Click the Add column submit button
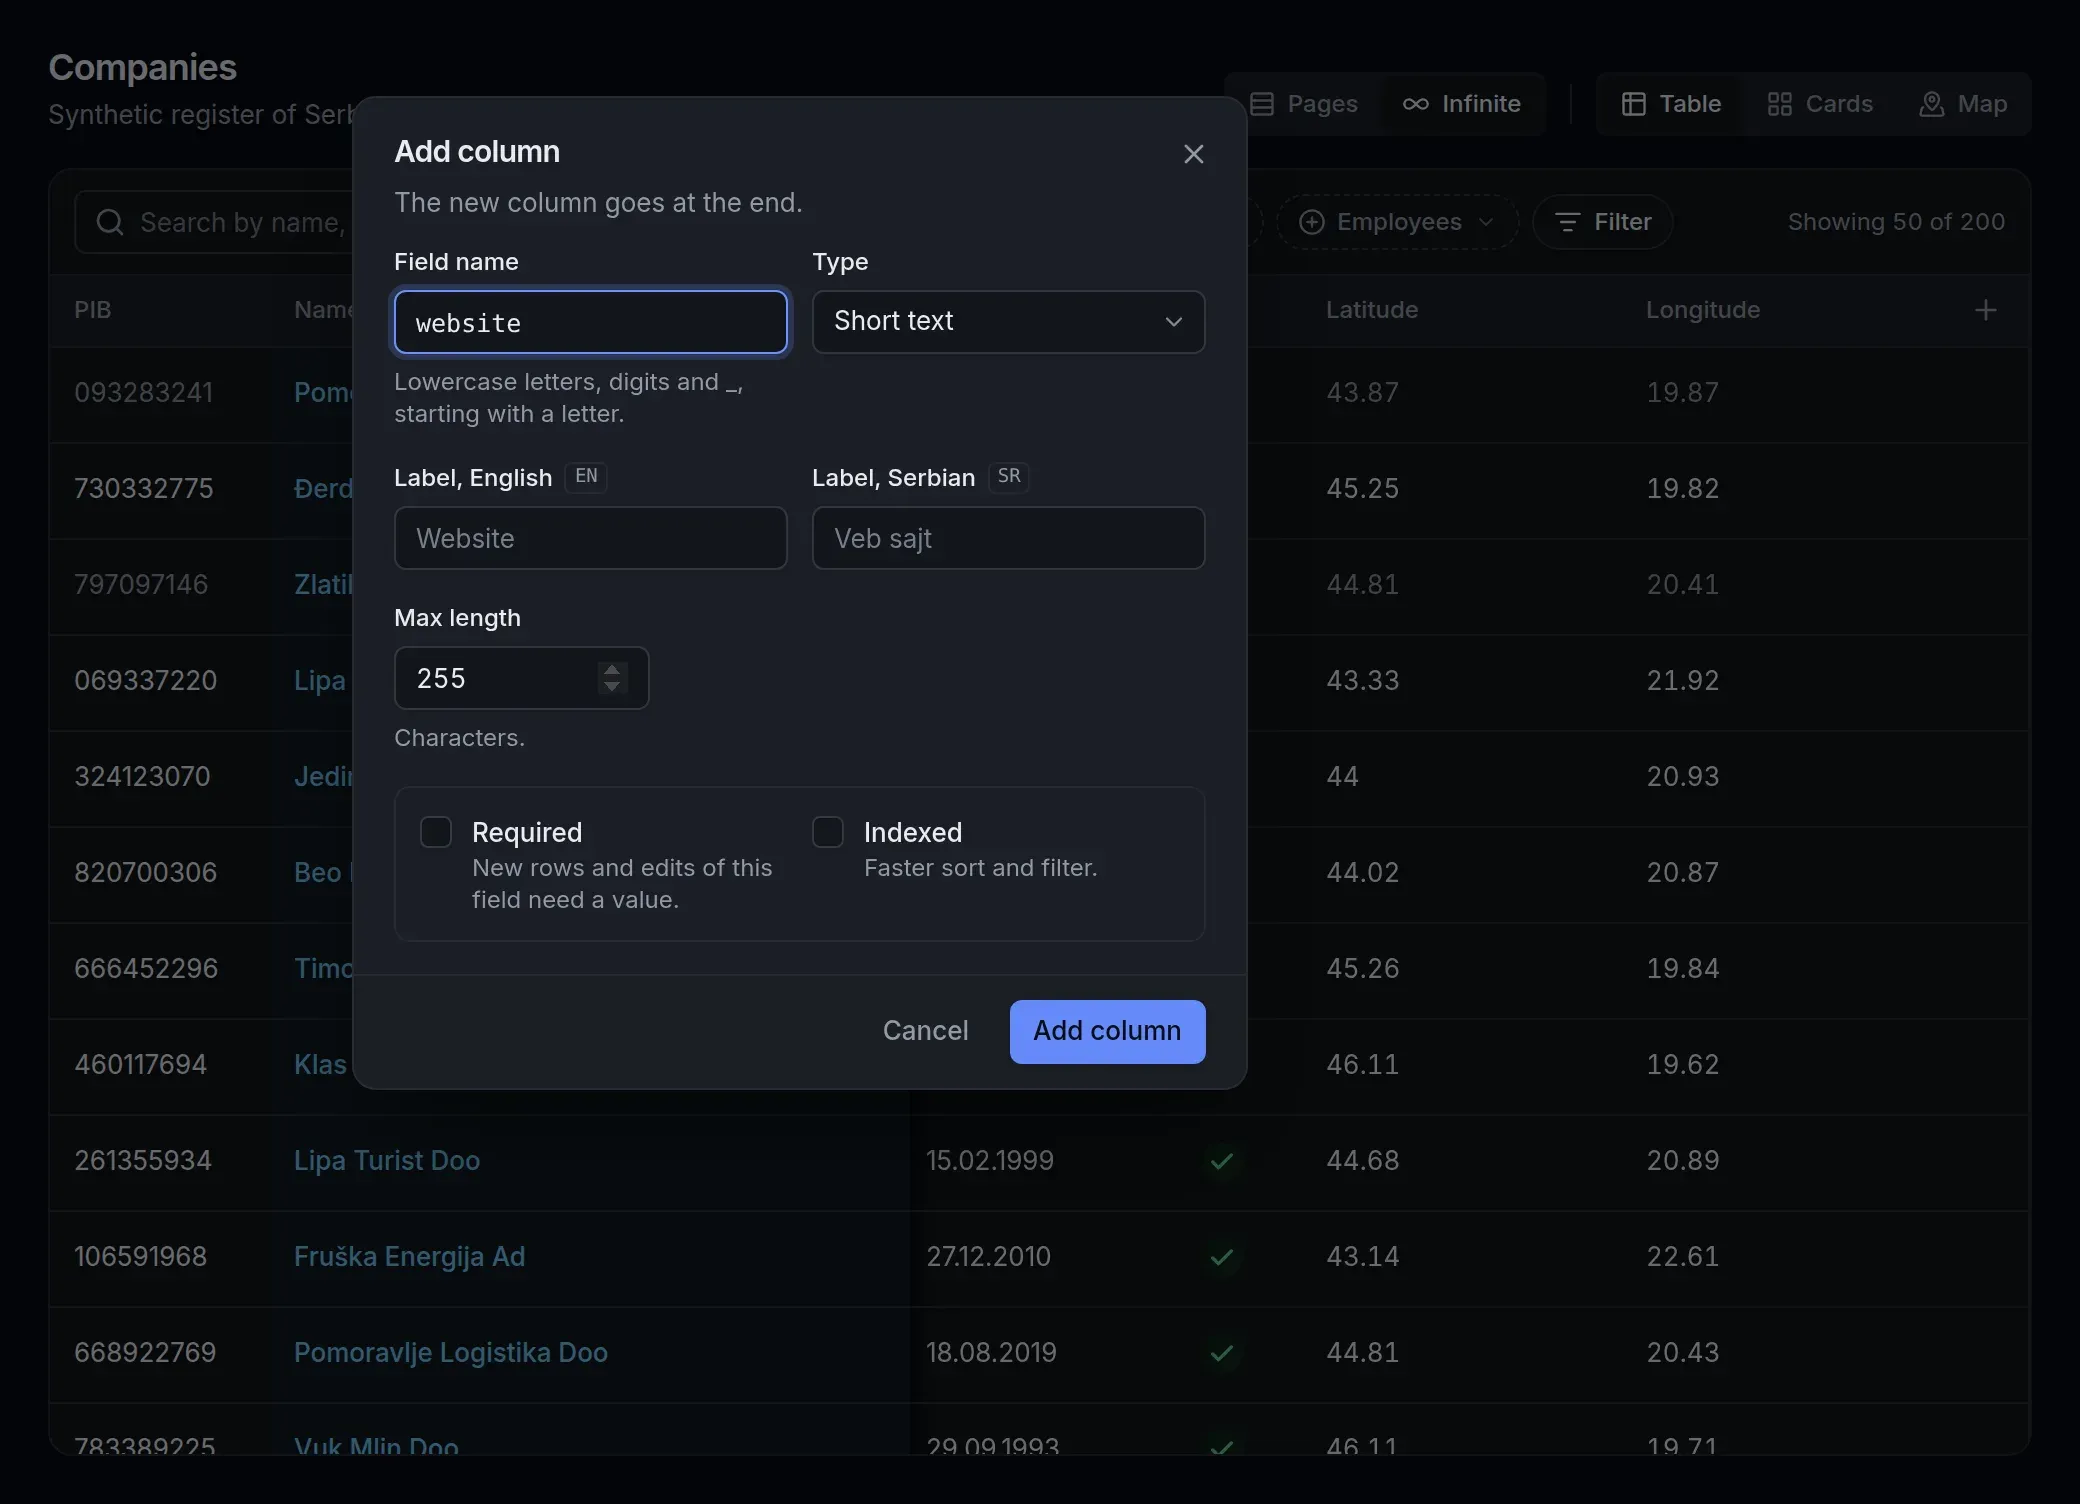 pos(1107,1031)
